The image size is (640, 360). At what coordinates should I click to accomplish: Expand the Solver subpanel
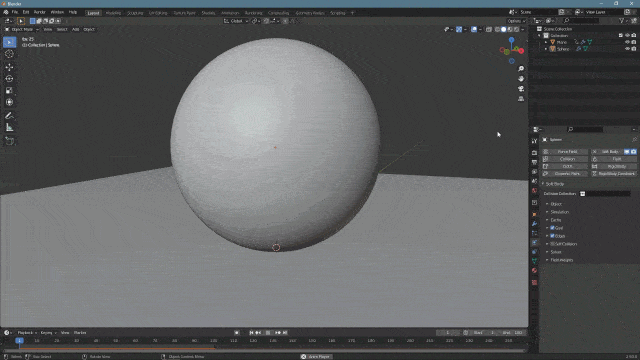point(547,252)
